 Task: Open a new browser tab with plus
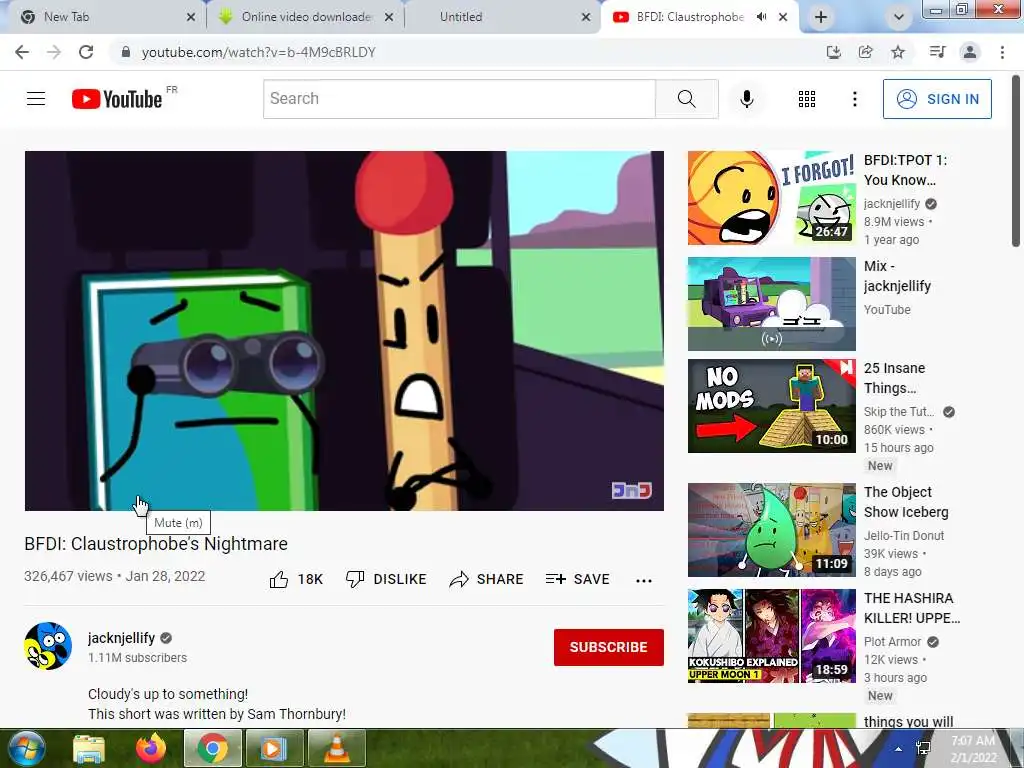pos(821,18)
